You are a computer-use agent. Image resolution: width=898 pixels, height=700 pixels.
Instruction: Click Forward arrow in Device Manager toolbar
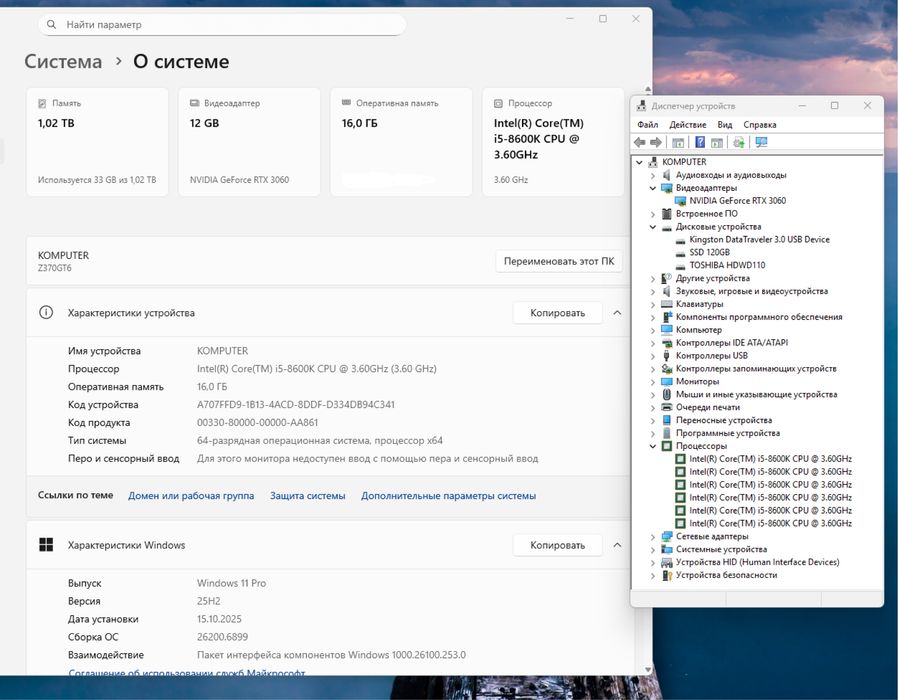(656, 142)
